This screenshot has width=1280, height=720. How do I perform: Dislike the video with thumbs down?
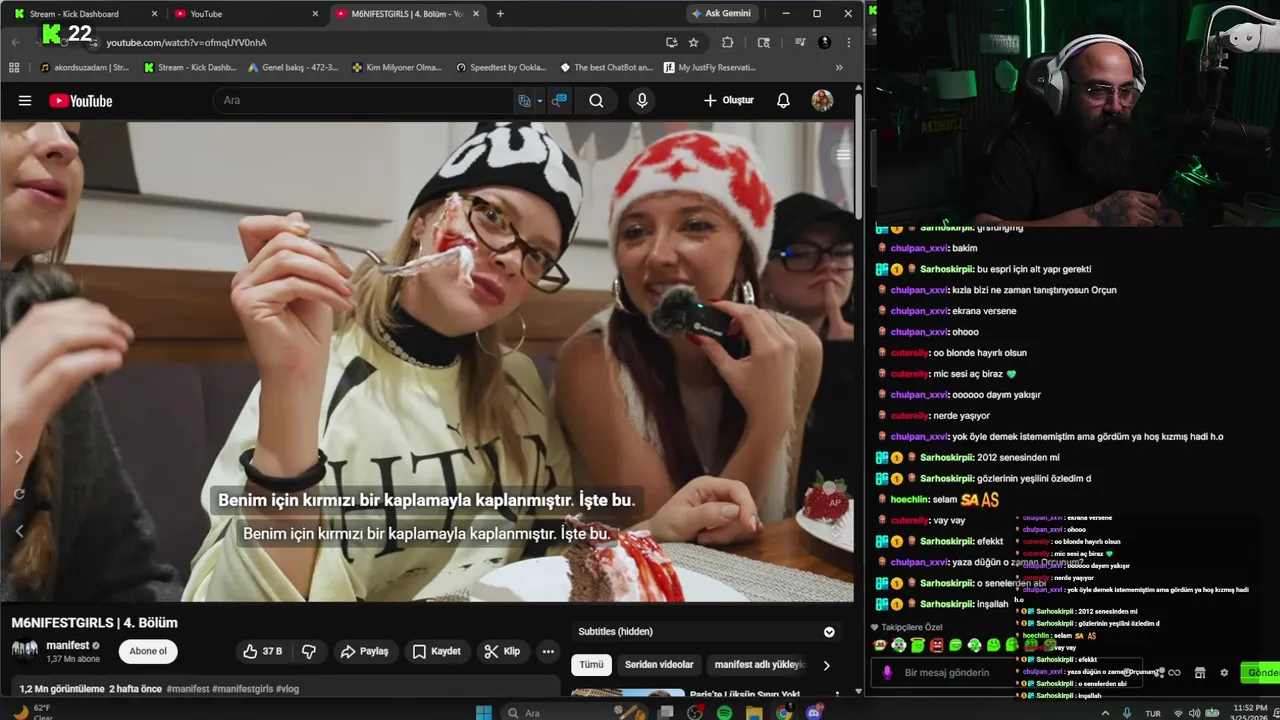(x=309, y=651)
